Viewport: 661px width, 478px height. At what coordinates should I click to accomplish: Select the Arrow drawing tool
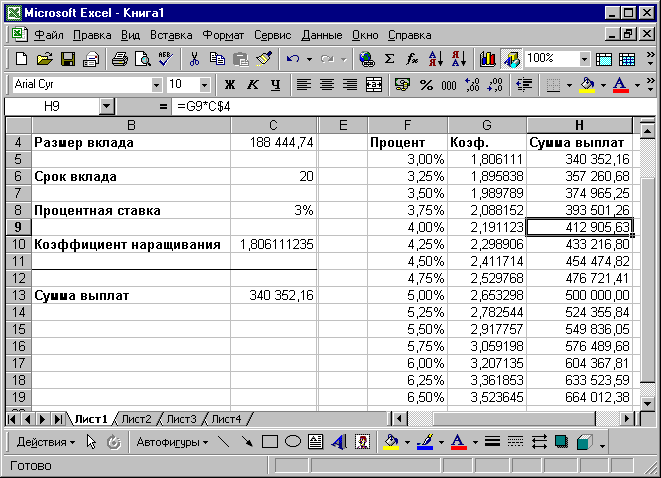click(247, 442)
